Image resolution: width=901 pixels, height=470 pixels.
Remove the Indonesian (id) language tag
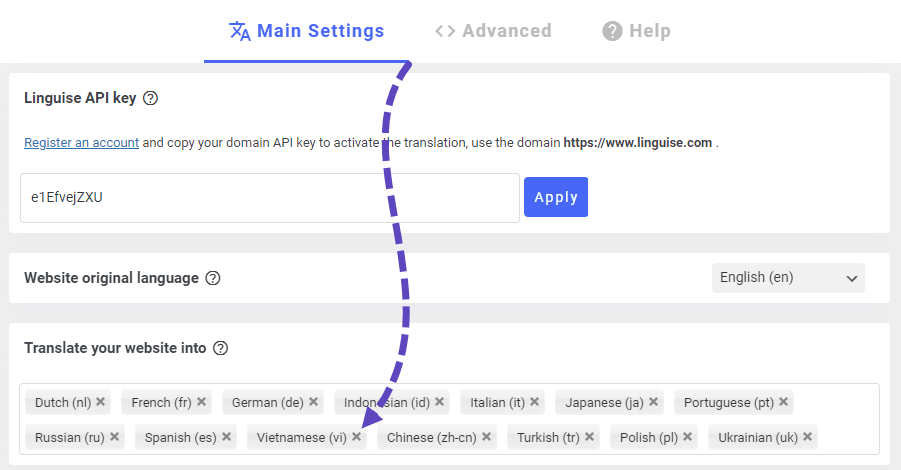click(x=440, y=402)
